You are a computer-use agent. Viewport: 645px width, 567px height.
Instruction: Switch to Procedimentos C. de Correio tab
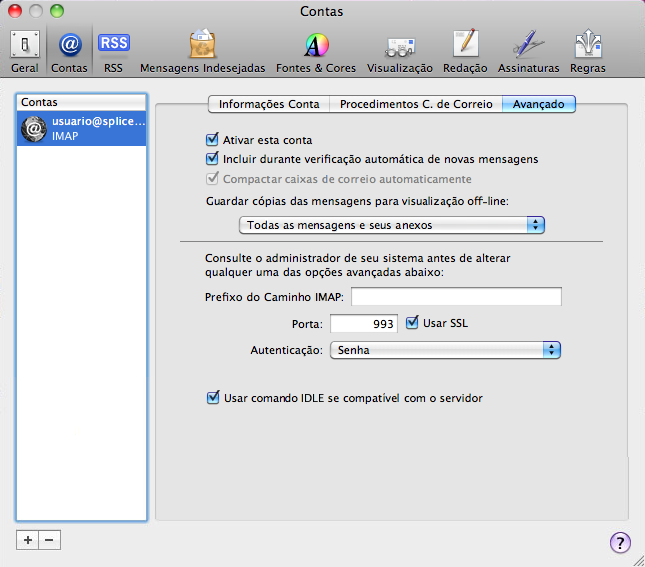pos(416,104)
